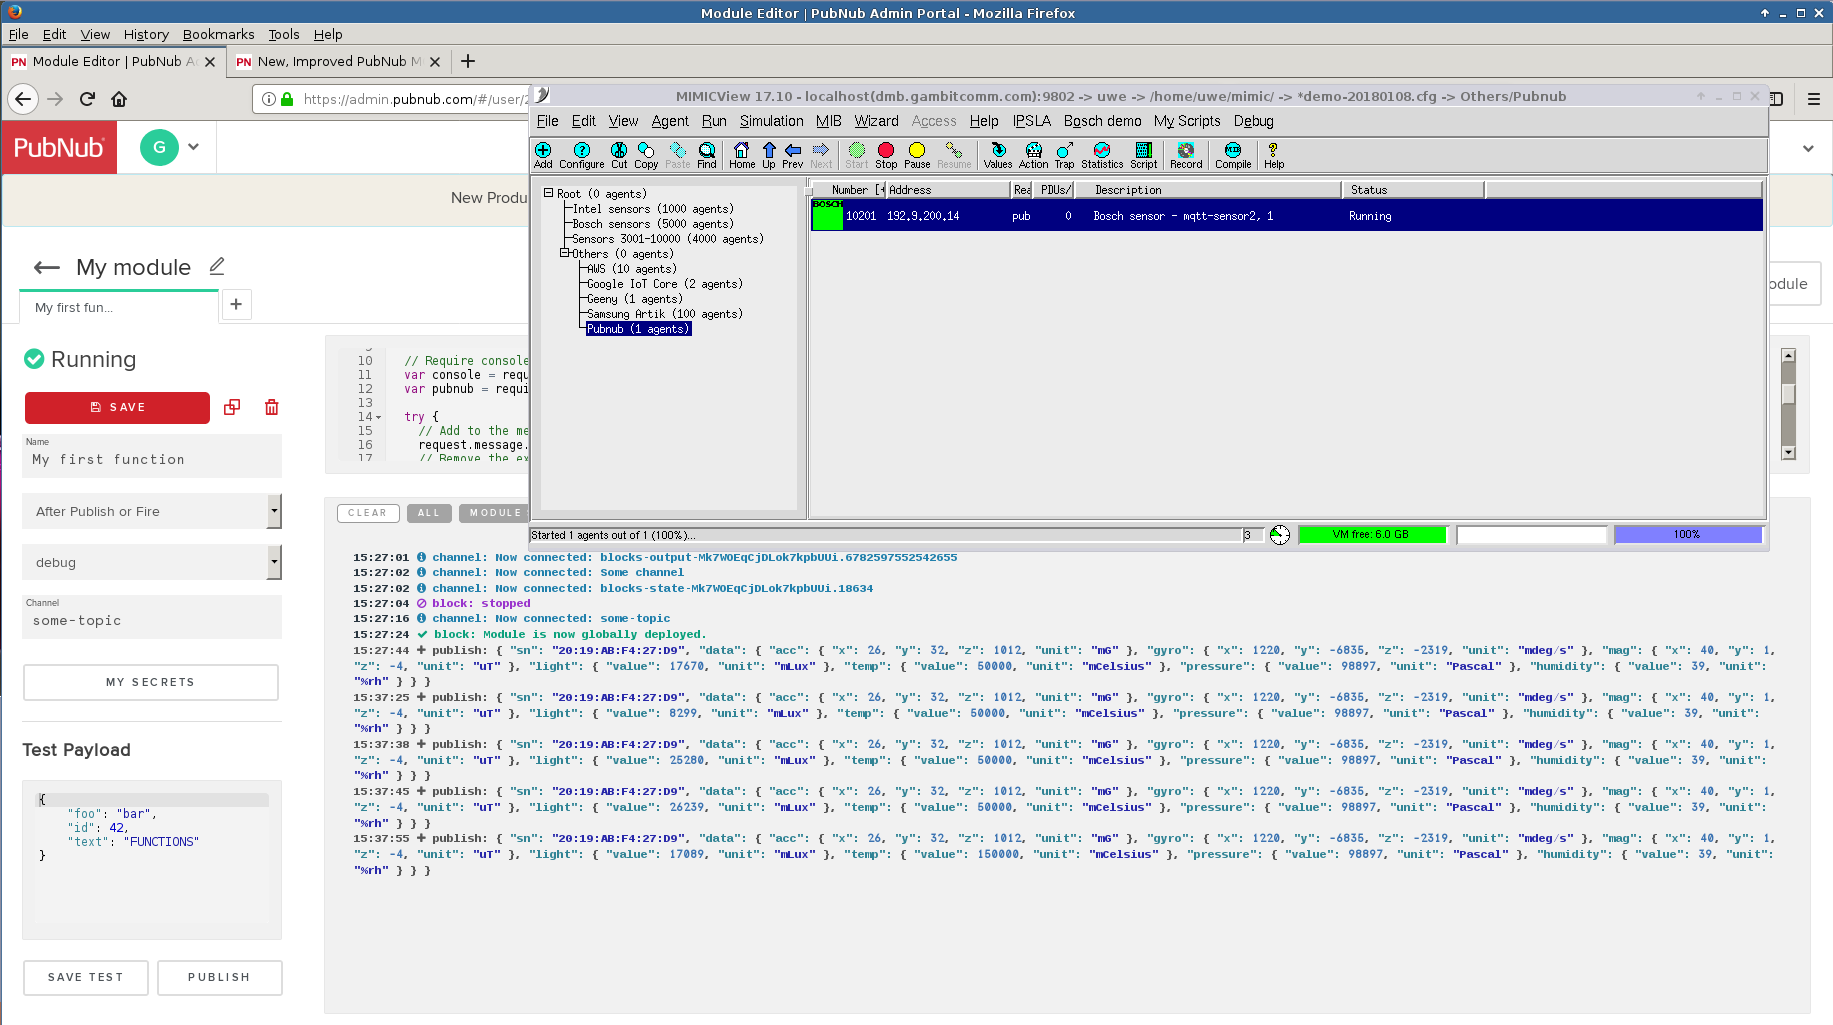Select Google IoT Core (2 agents) in tree
Viewport: 1833px width, 1025px height.
[x=664, y=284]
